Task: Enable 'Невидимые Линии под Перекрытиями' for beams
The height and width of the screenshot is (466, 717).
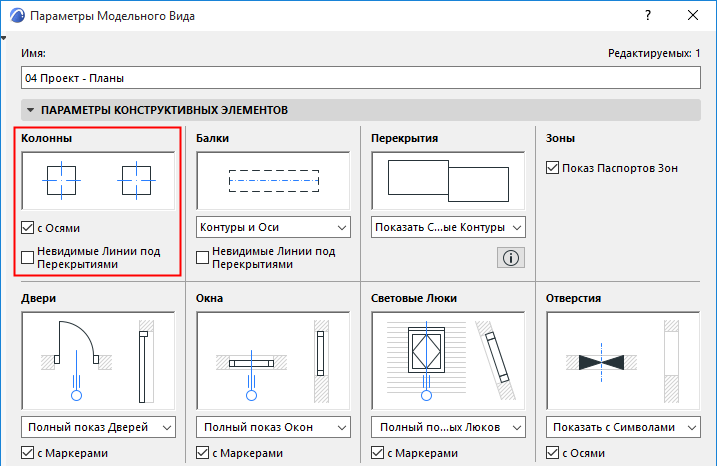Action: (203, 258)
